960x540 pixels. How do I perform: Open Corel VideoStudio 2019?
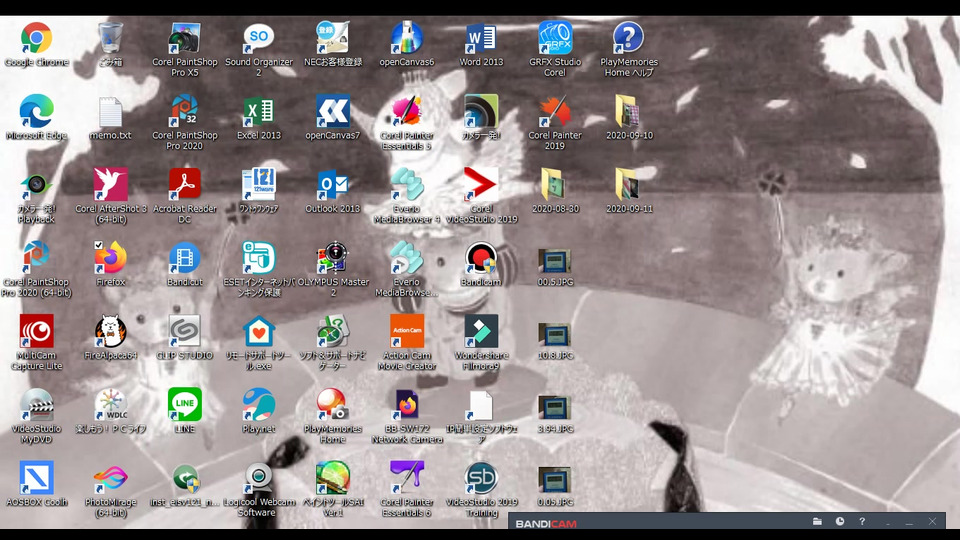[481, 185]
